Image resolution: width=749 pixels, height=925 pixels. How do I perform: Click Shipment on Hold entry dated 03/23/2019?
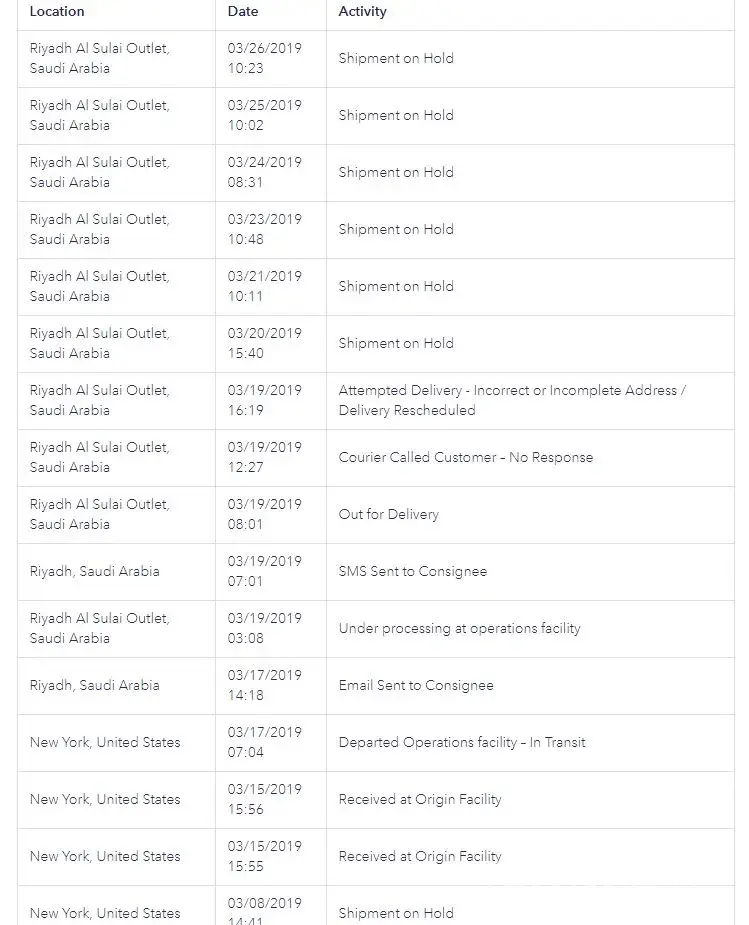pyautogui.click(x=396, y=229)
